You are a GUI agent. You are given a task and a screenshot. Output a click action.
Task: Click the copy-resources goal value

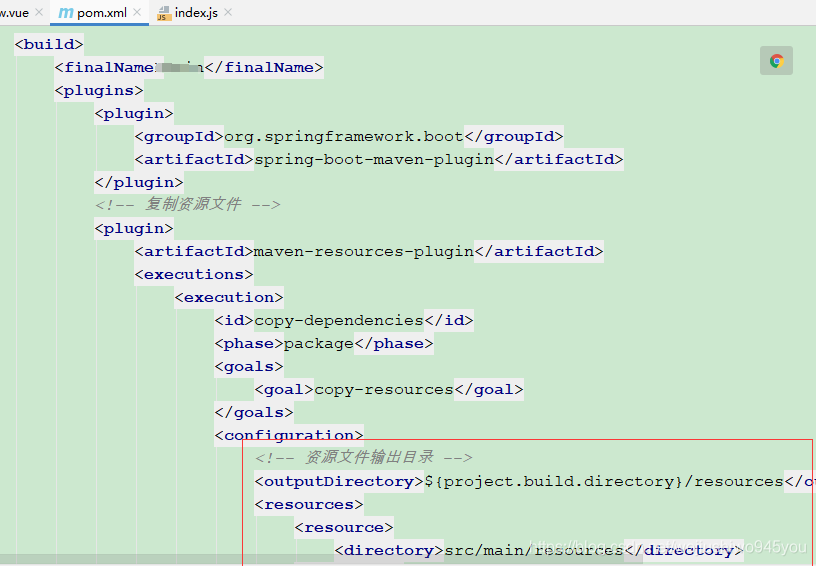[x=384, y=389]
